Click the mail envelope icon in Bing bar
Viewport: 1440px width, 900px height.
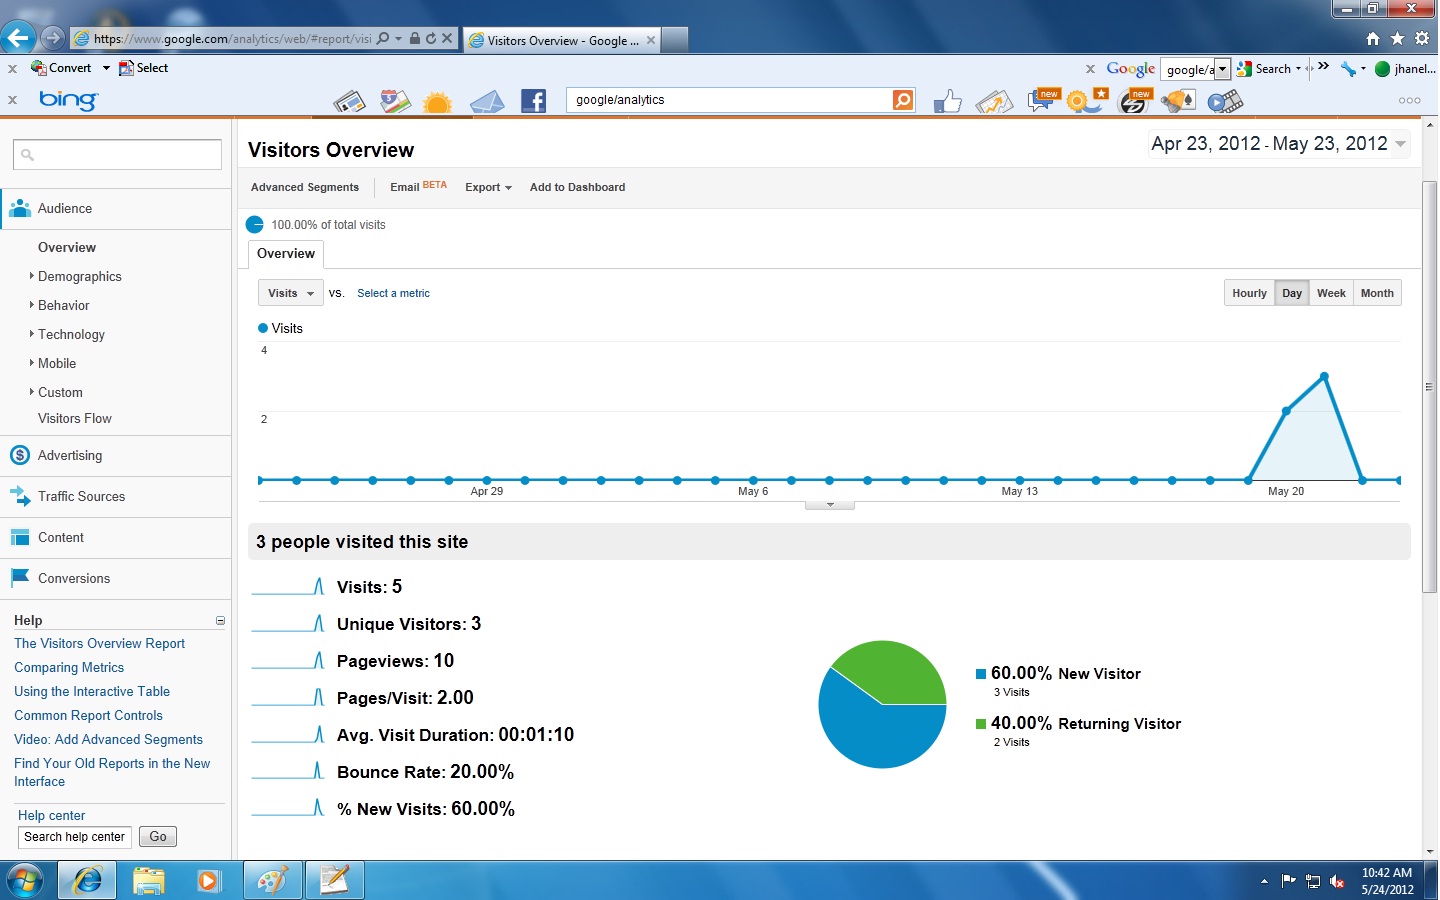[486, 102]
